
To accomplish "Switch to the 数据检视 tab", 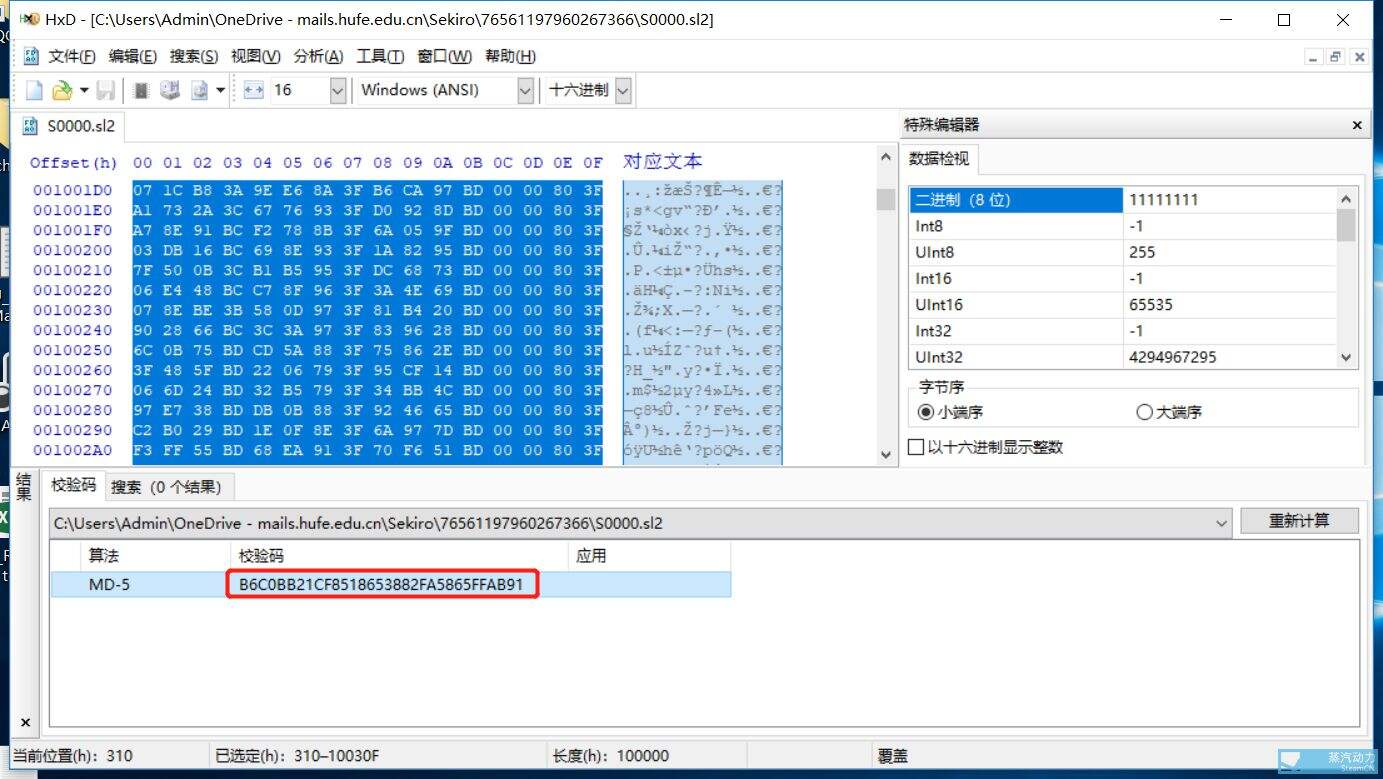I will coord(938,159).
